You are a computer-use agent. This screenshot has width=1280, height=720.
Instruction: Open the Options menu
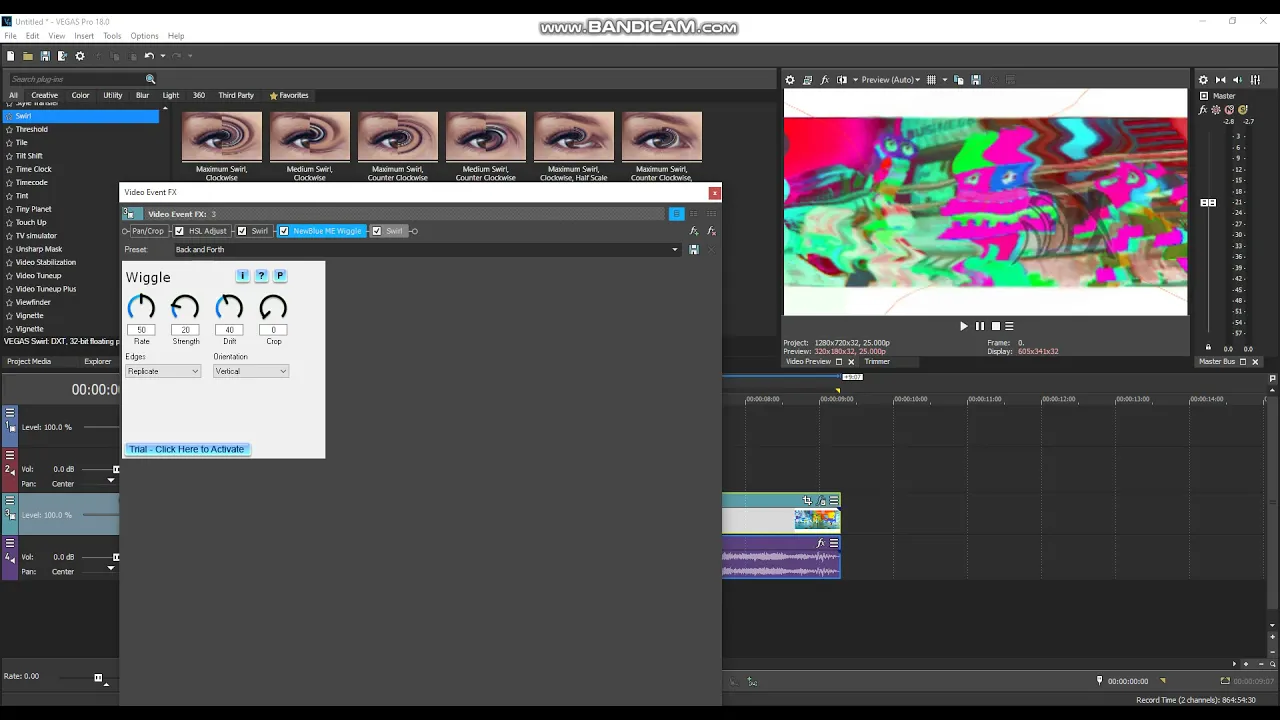pyautogui.click(x=144, y=36)
